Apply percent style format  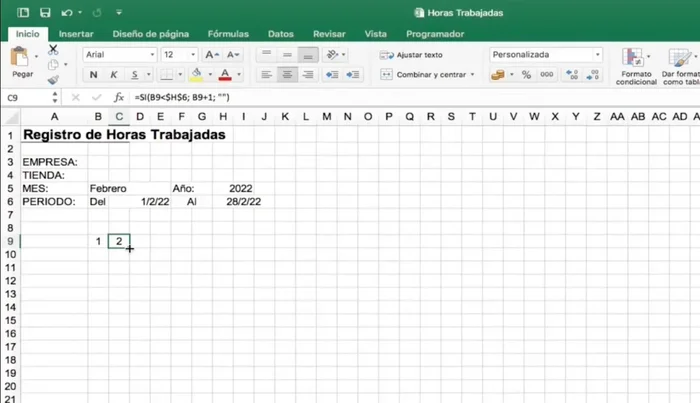click(526, 75)
